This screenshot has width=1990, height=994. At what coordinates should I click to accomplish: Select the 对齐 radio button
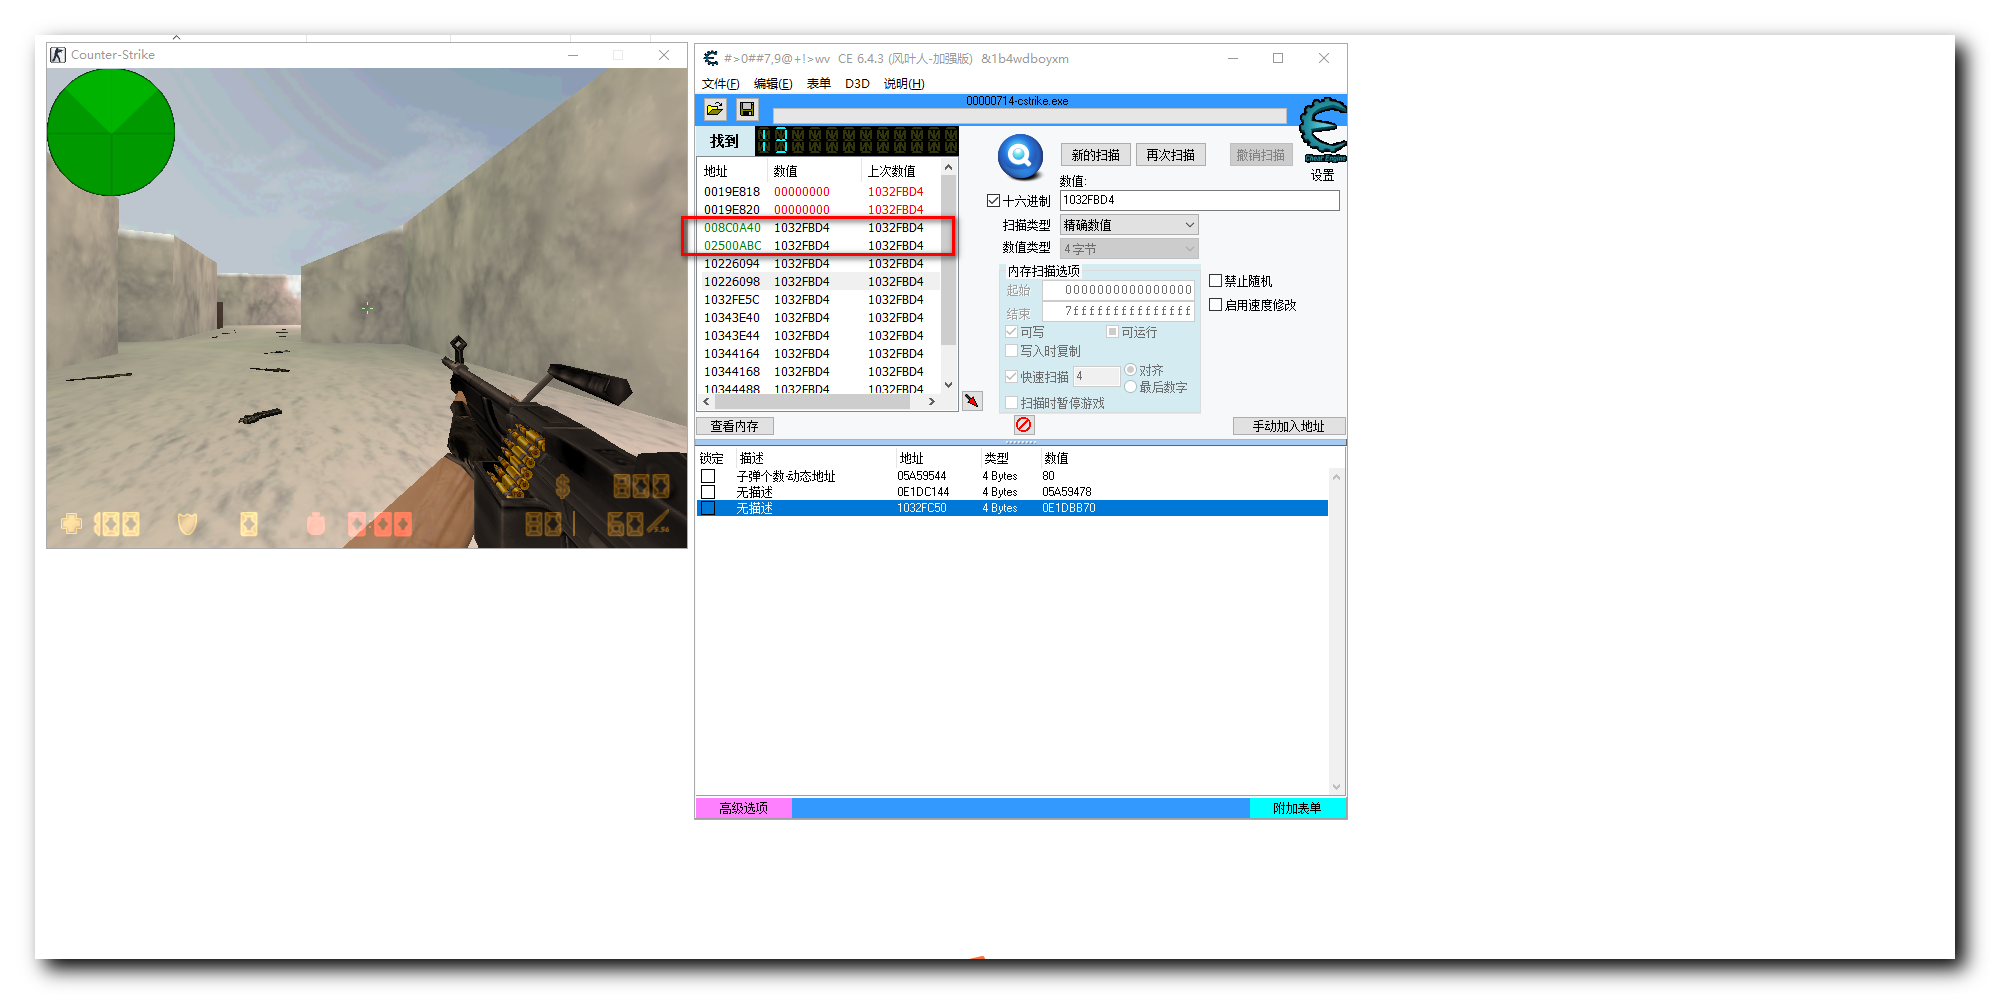1131,370
